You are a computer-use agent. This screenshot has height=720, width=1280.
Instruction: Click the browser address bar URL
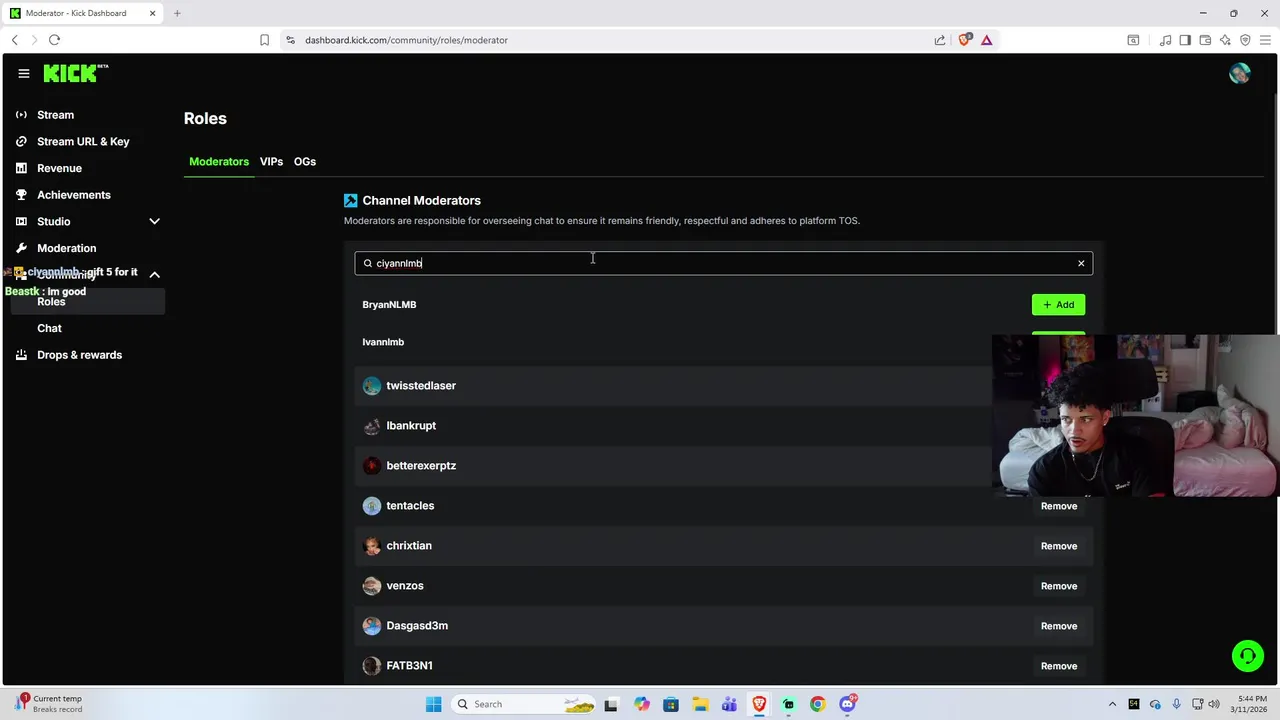click(406, 40)
